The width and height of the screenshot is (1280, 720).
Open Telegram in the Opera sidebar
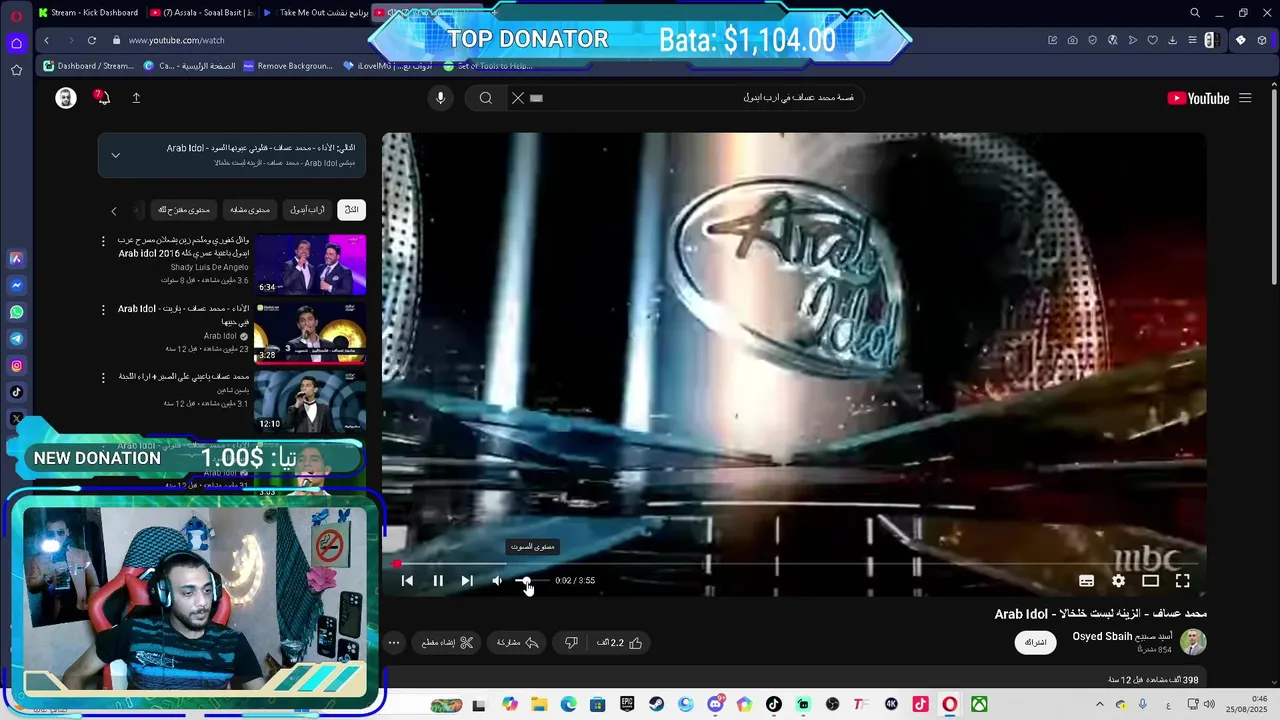[x=16, y=339]
